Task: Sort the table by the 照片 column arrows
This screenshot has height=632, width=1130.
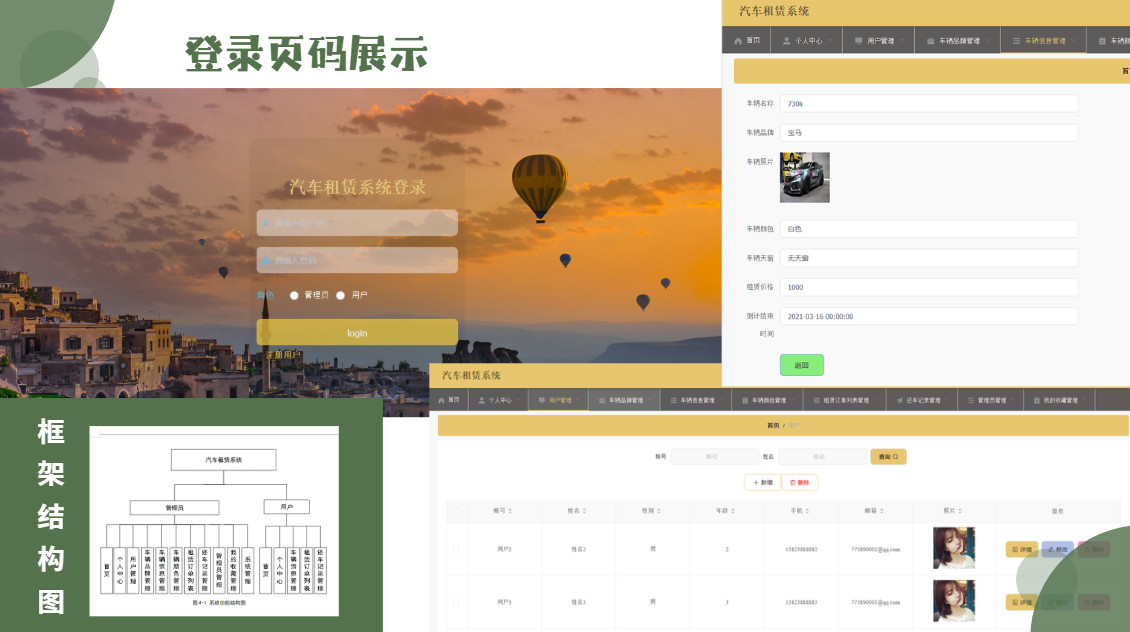Action: [960, 511]
